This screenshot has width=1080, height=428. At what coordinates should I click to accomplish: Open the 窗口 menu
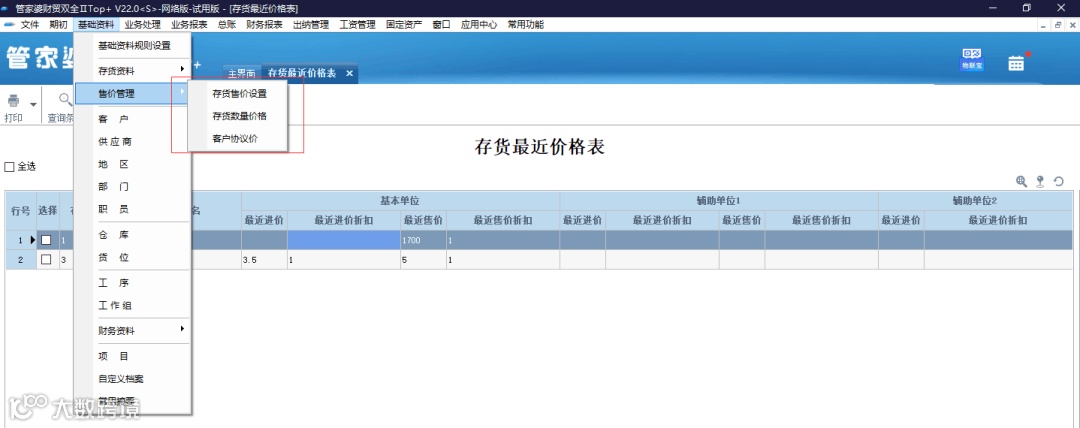pyautogui.click(x=442, y=25)
